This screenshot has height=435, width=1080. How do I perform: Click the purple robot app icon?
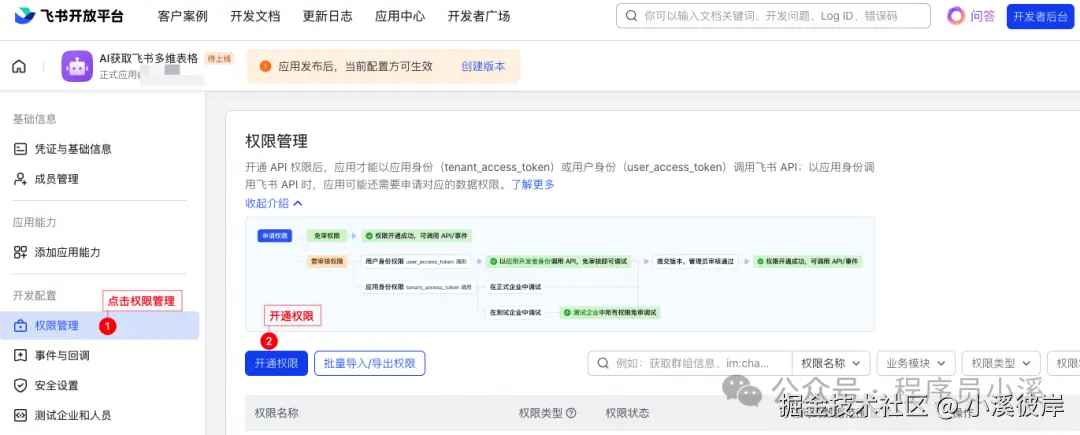pos(77,67)
